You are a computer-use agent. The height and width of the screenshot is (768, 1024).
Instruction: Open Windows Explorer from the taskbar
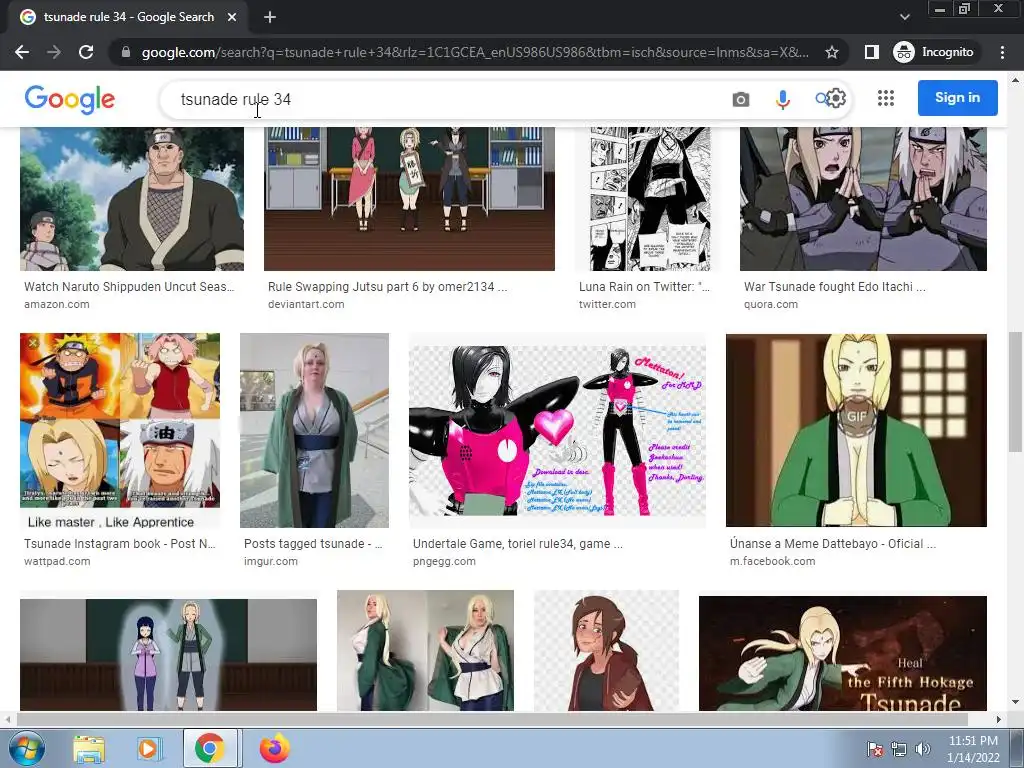89,749
